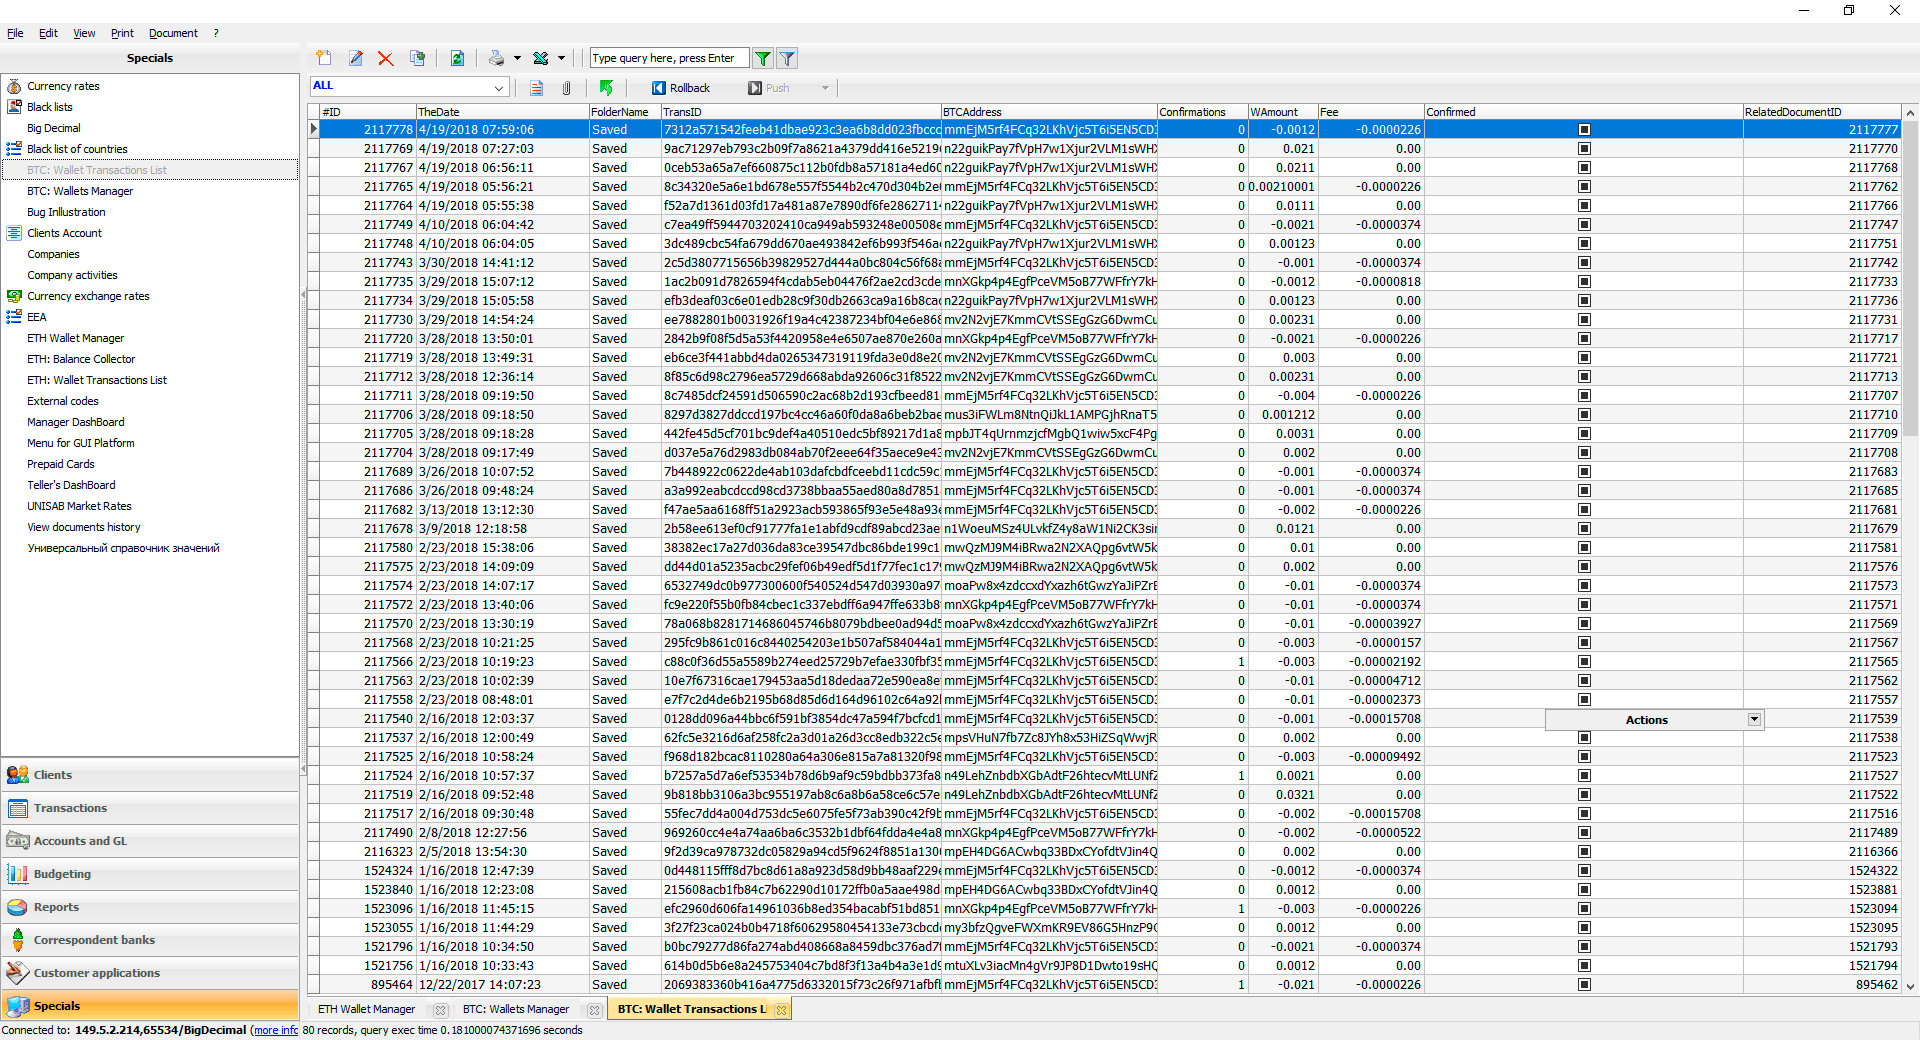Sort by the WAmount column header
The image size is (1920, 1040).
click(1282, 112)
